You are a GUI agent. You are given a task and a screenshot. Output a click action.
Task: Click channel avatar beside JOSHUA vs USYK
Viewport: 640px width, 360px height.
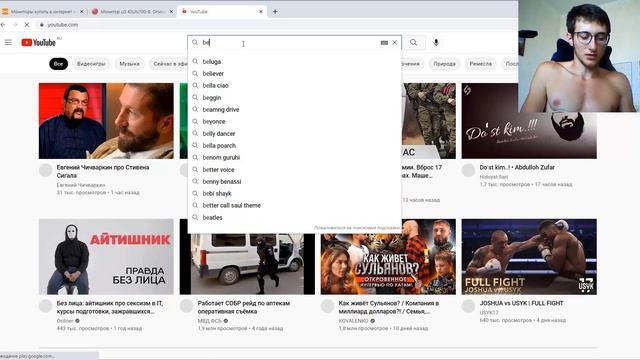pos(469,306)
